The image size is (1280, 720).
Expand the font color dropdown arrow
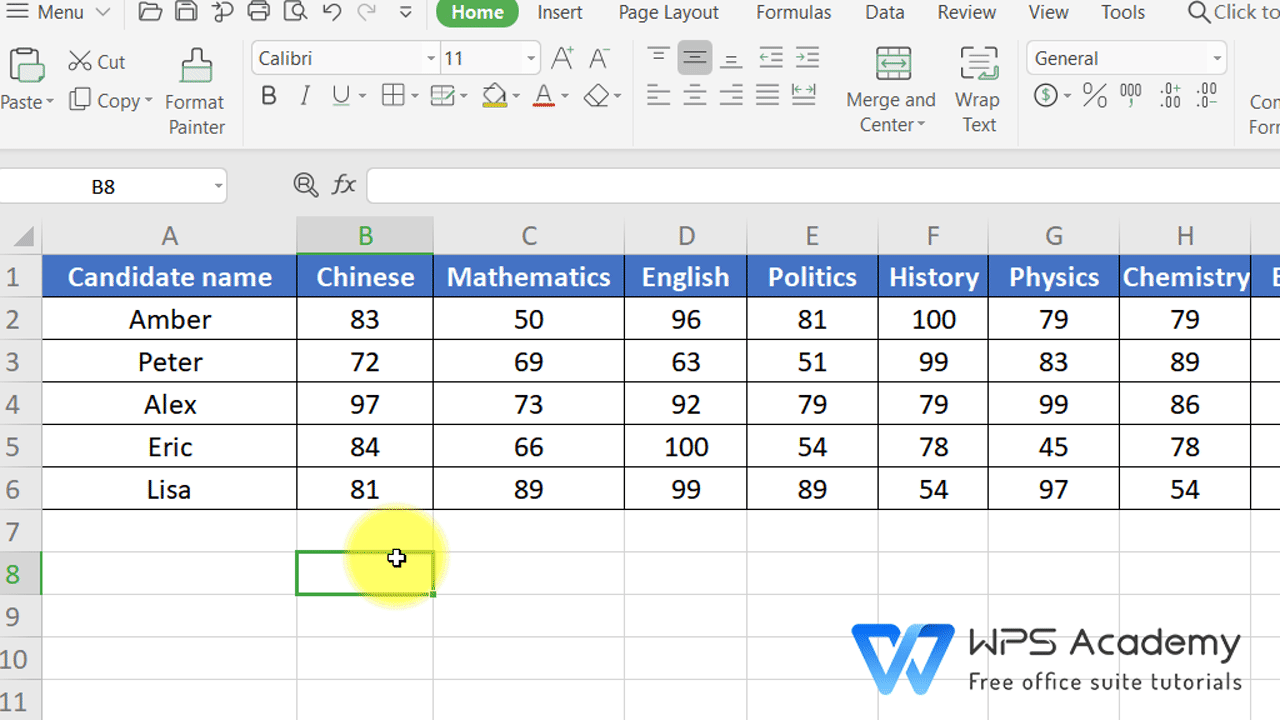coord(565,96)
